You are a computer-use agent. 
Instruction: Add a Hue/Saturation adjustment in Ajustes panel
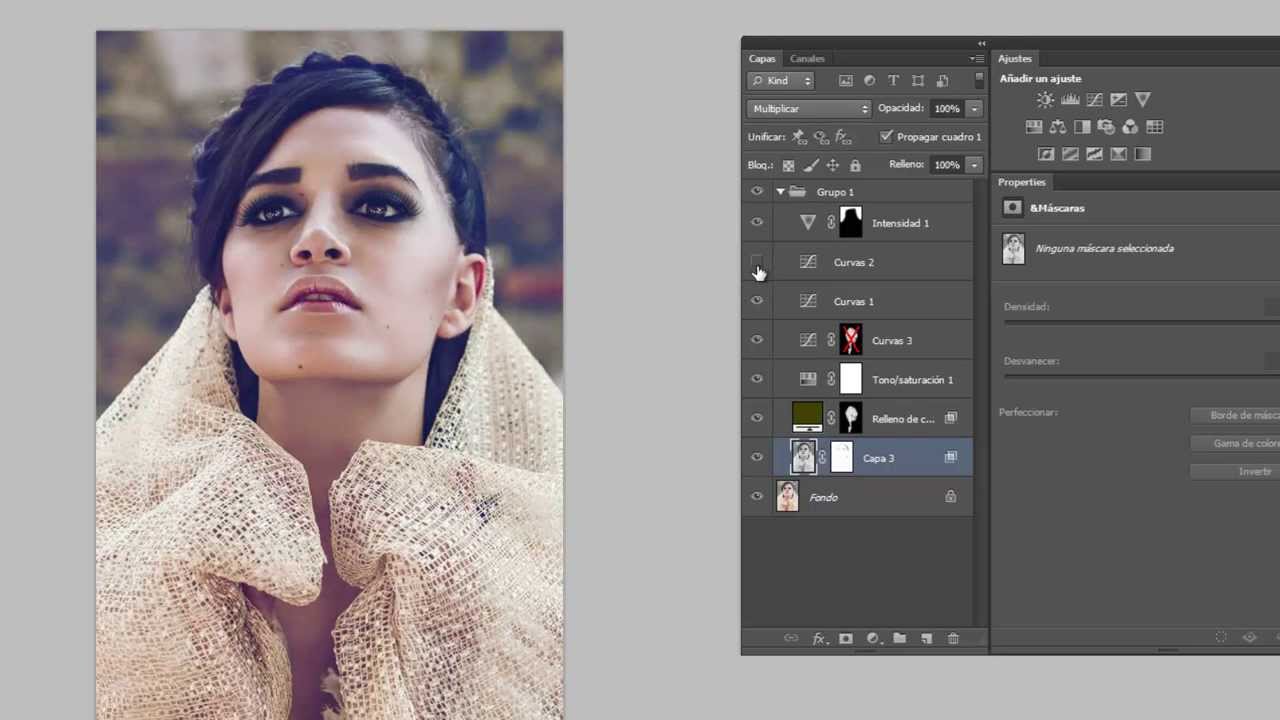coord(1034,127)
